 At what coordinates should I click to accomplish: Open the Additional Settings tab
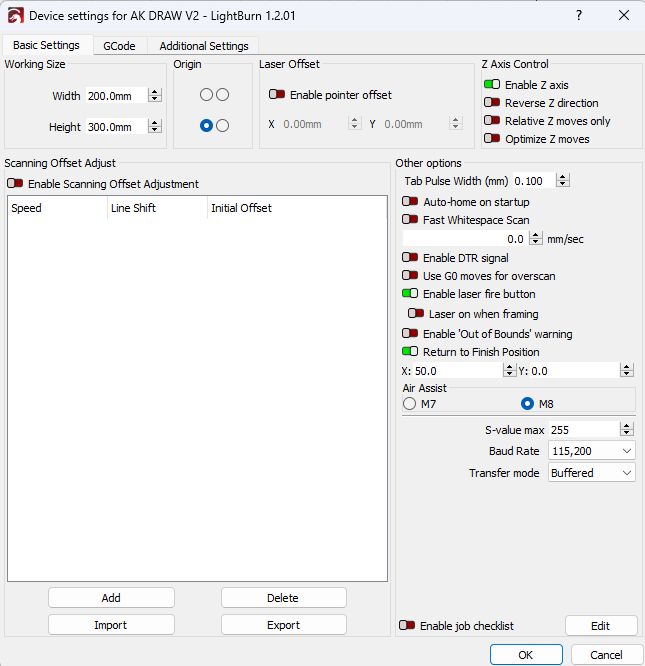click(203, 46)
